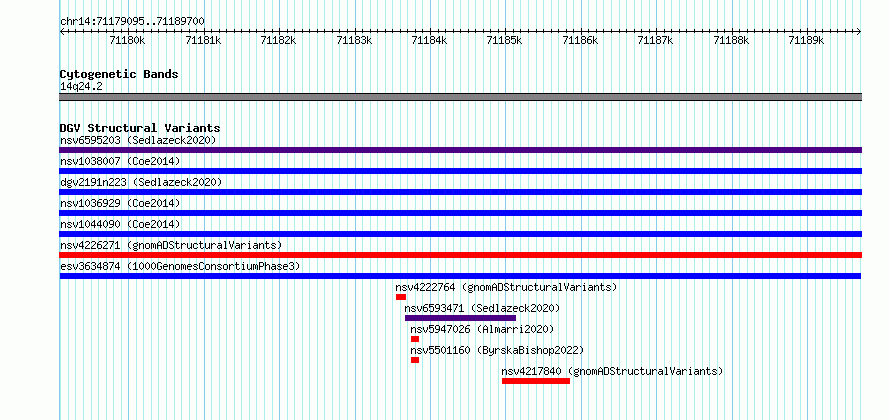Screen dimensions: 890x420
Task: Select the blue bar under dgv2191n223
Action: (460, 192)
